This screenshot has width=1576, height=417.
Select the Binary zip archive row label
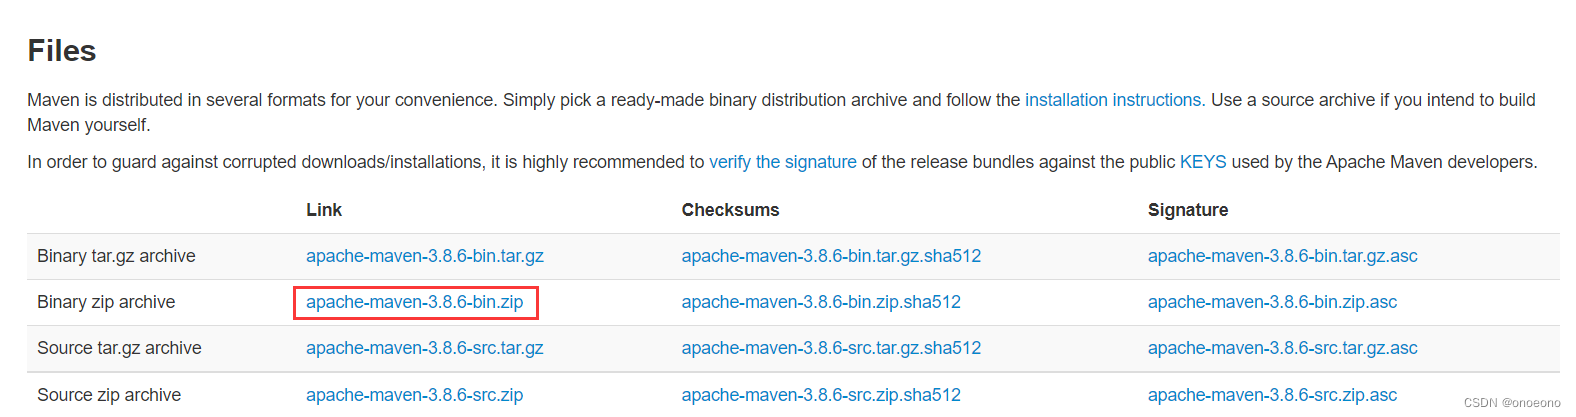tap(106, 302)
